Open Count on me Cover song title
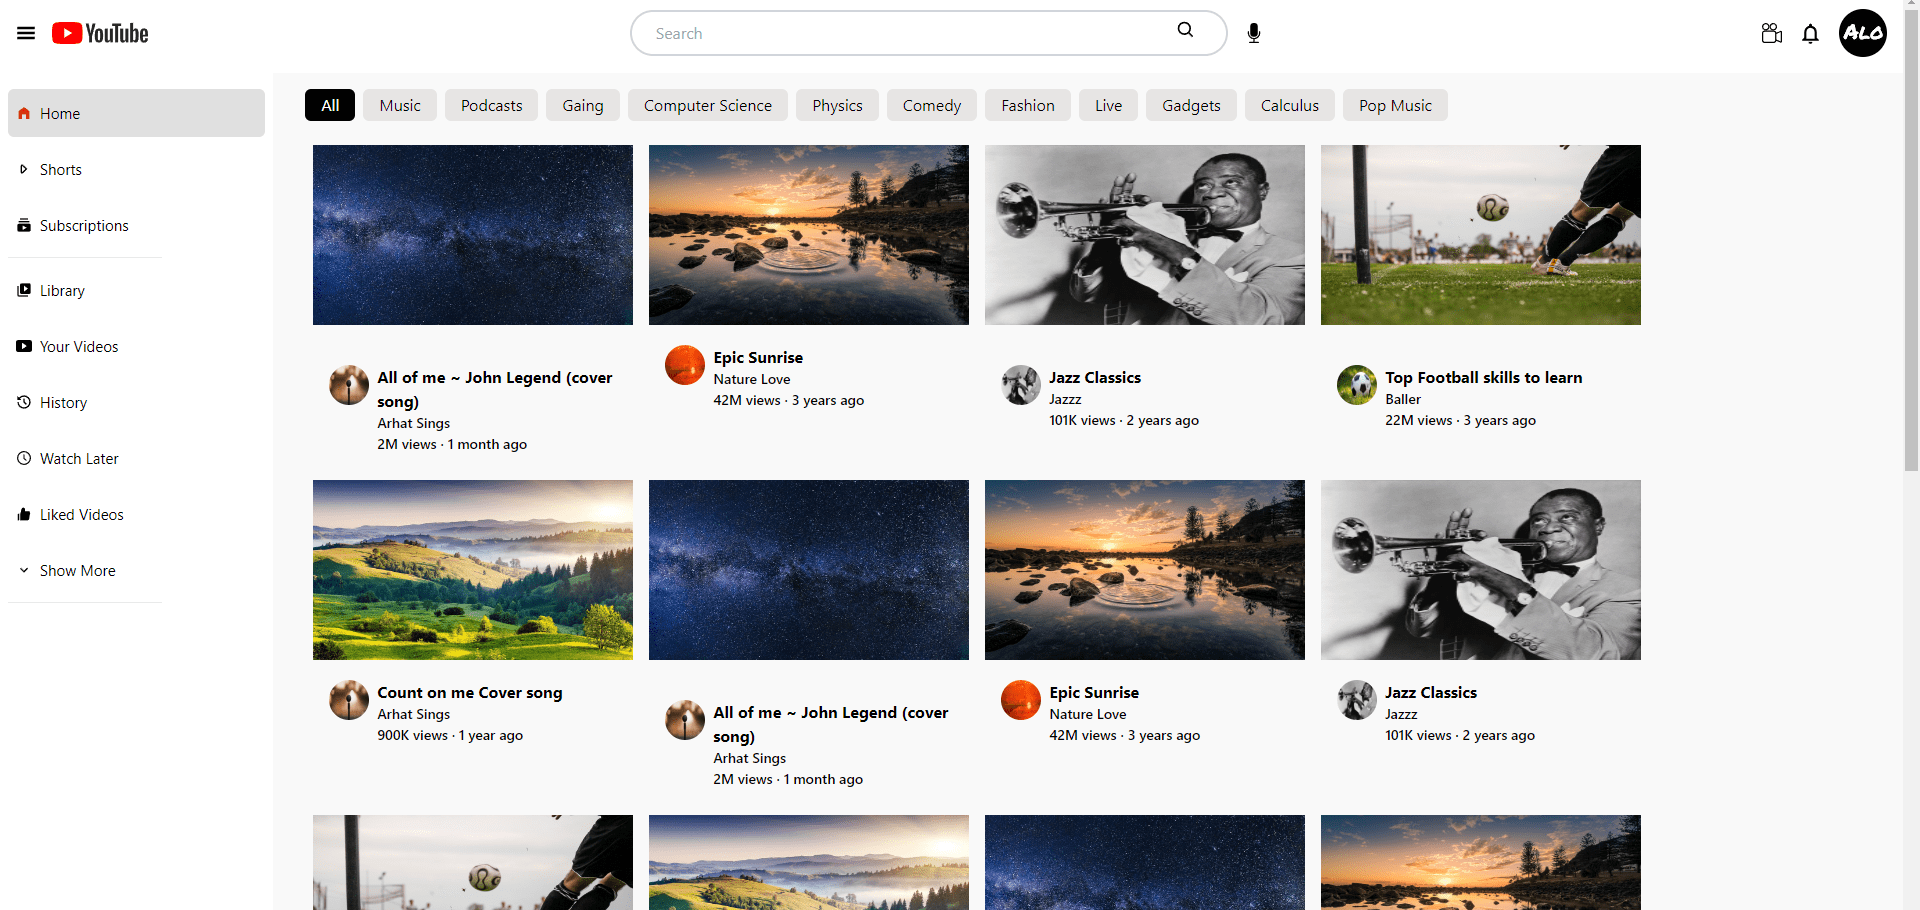The image size is (1920, 910). tap(469, 693)
